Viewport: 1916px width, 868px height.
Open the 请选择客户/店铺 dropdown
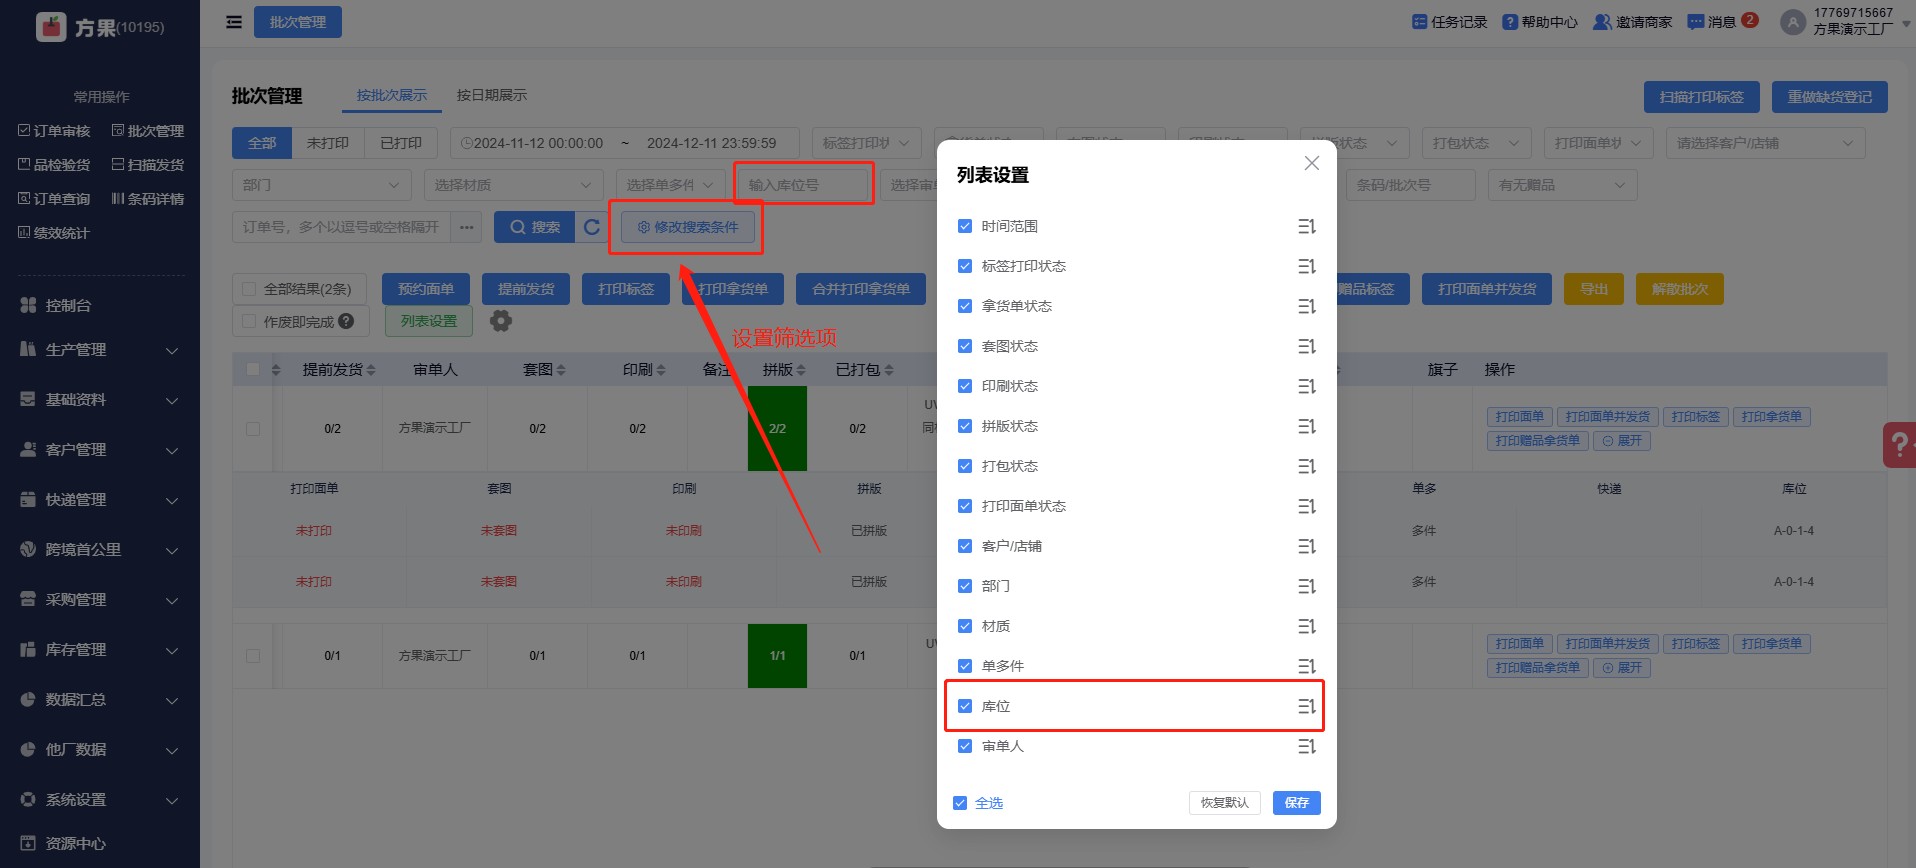[x=1766, y=143]
